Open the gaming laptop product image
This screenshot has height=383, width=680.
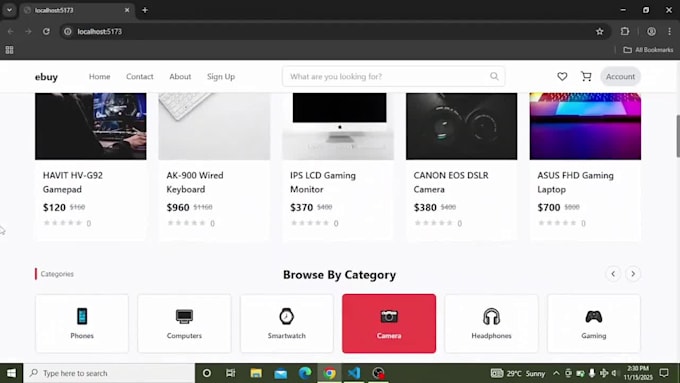[585, 126]
